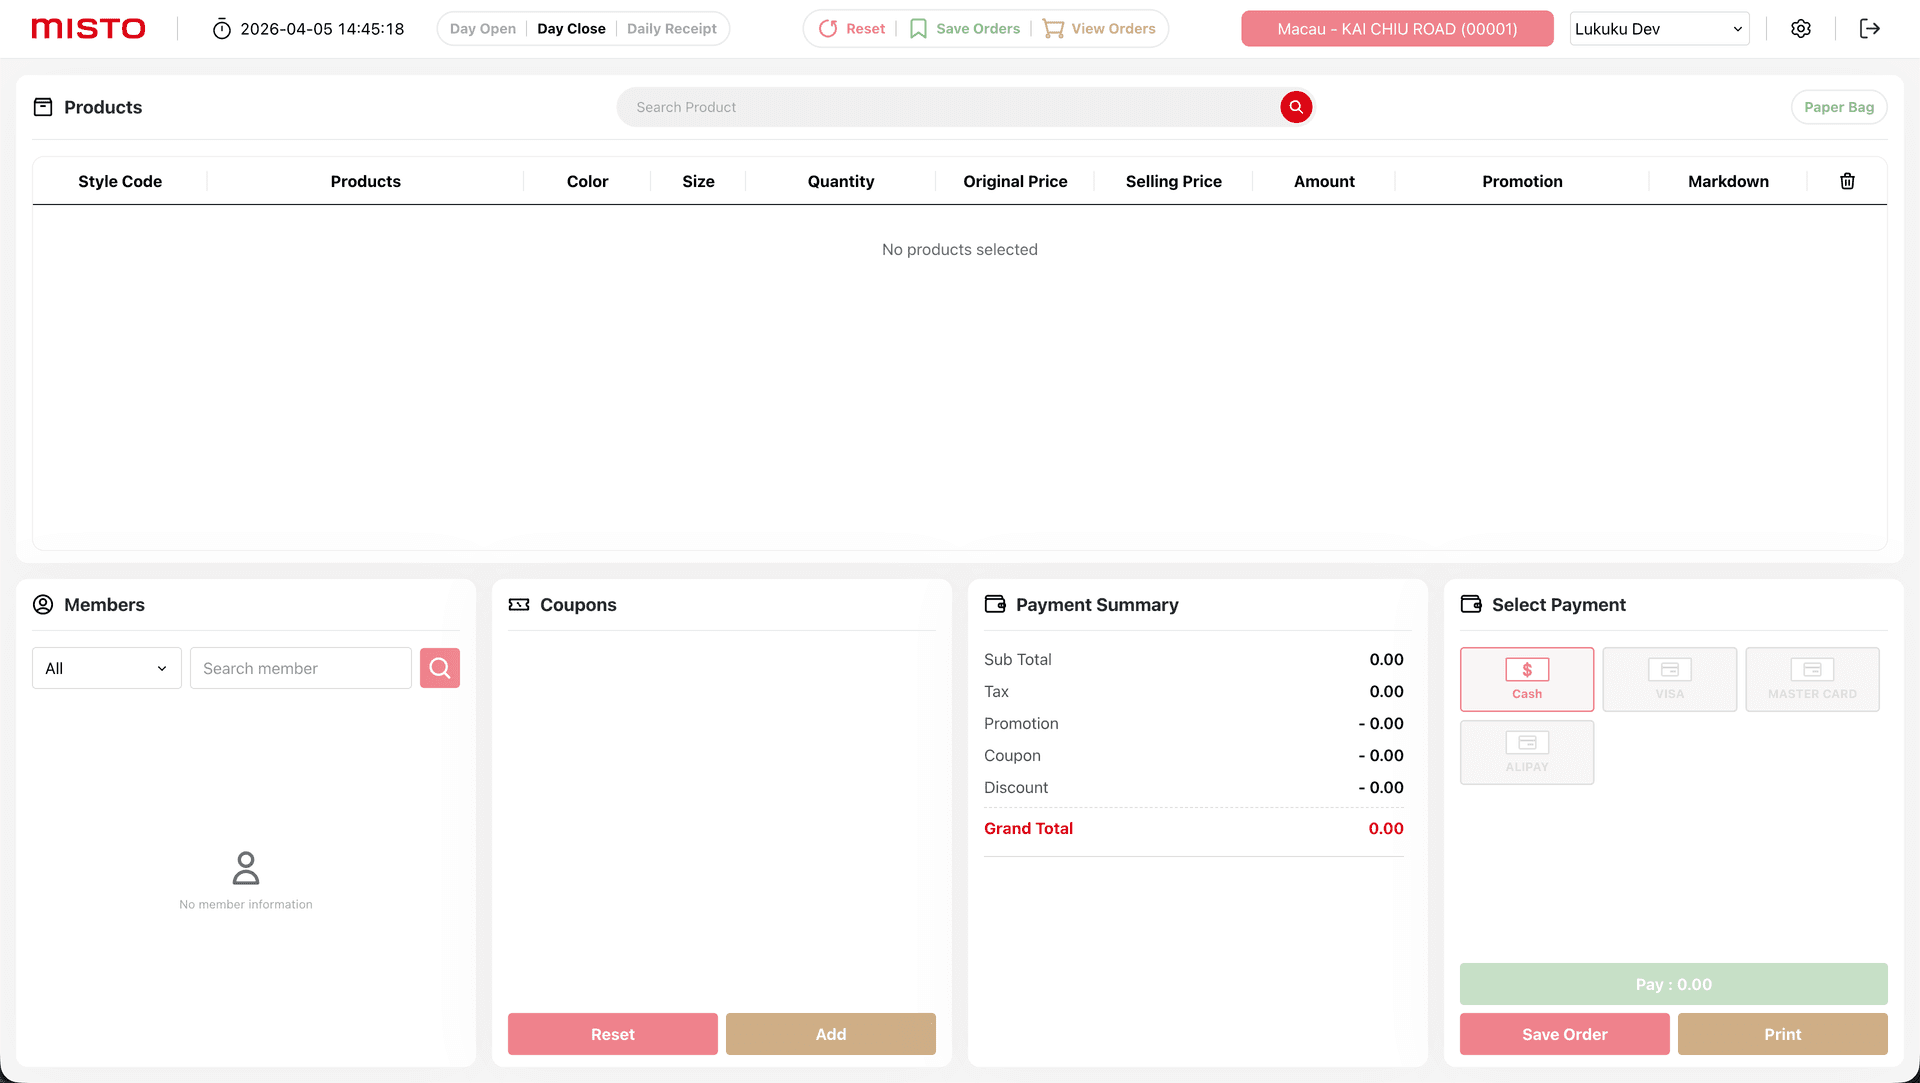The image size is (1920, 1083).
Task: Click the Save Order button
Action: (1564, 1034)
